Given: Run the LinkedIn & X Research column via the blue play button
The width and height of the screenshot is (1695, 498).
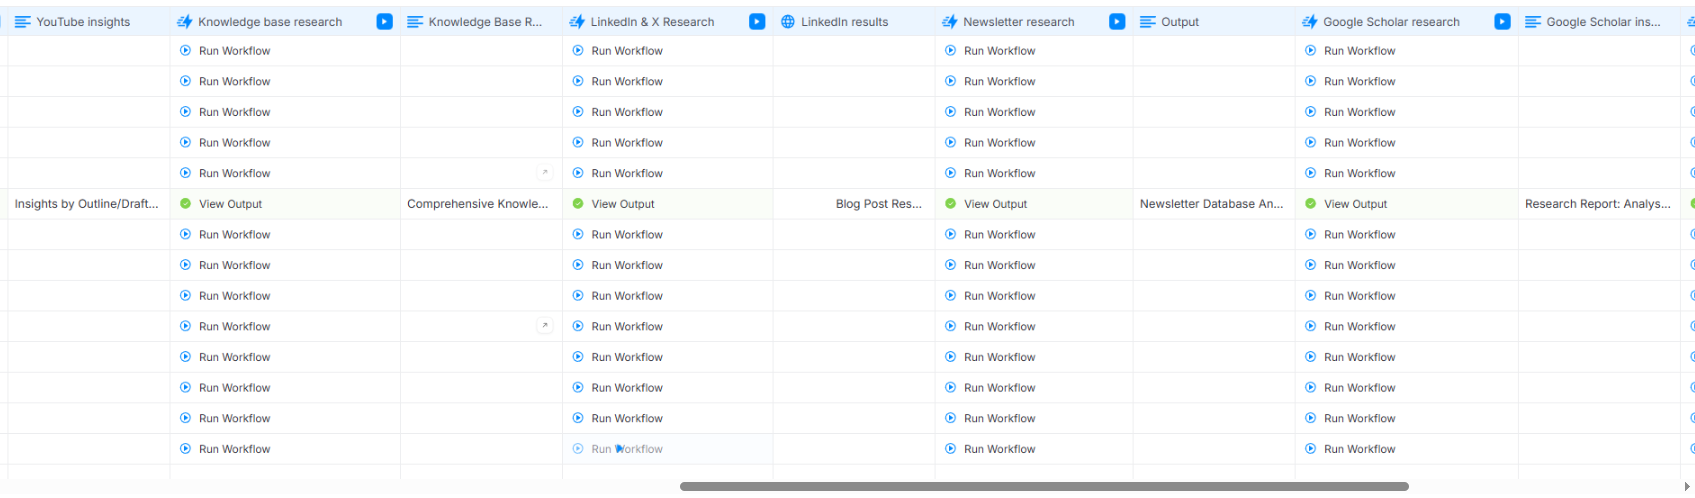Looking at the screenshot, I should pyautogui.click(x=757, y=22).
